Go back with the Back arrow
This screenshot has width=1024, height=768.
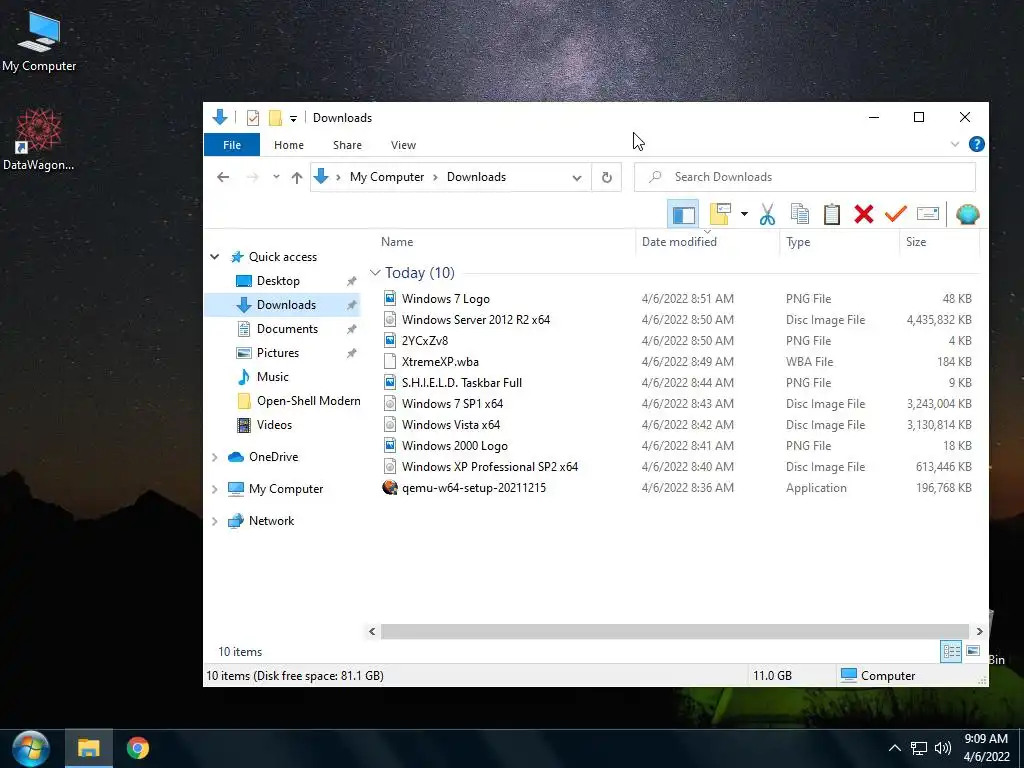click(223, 177)
